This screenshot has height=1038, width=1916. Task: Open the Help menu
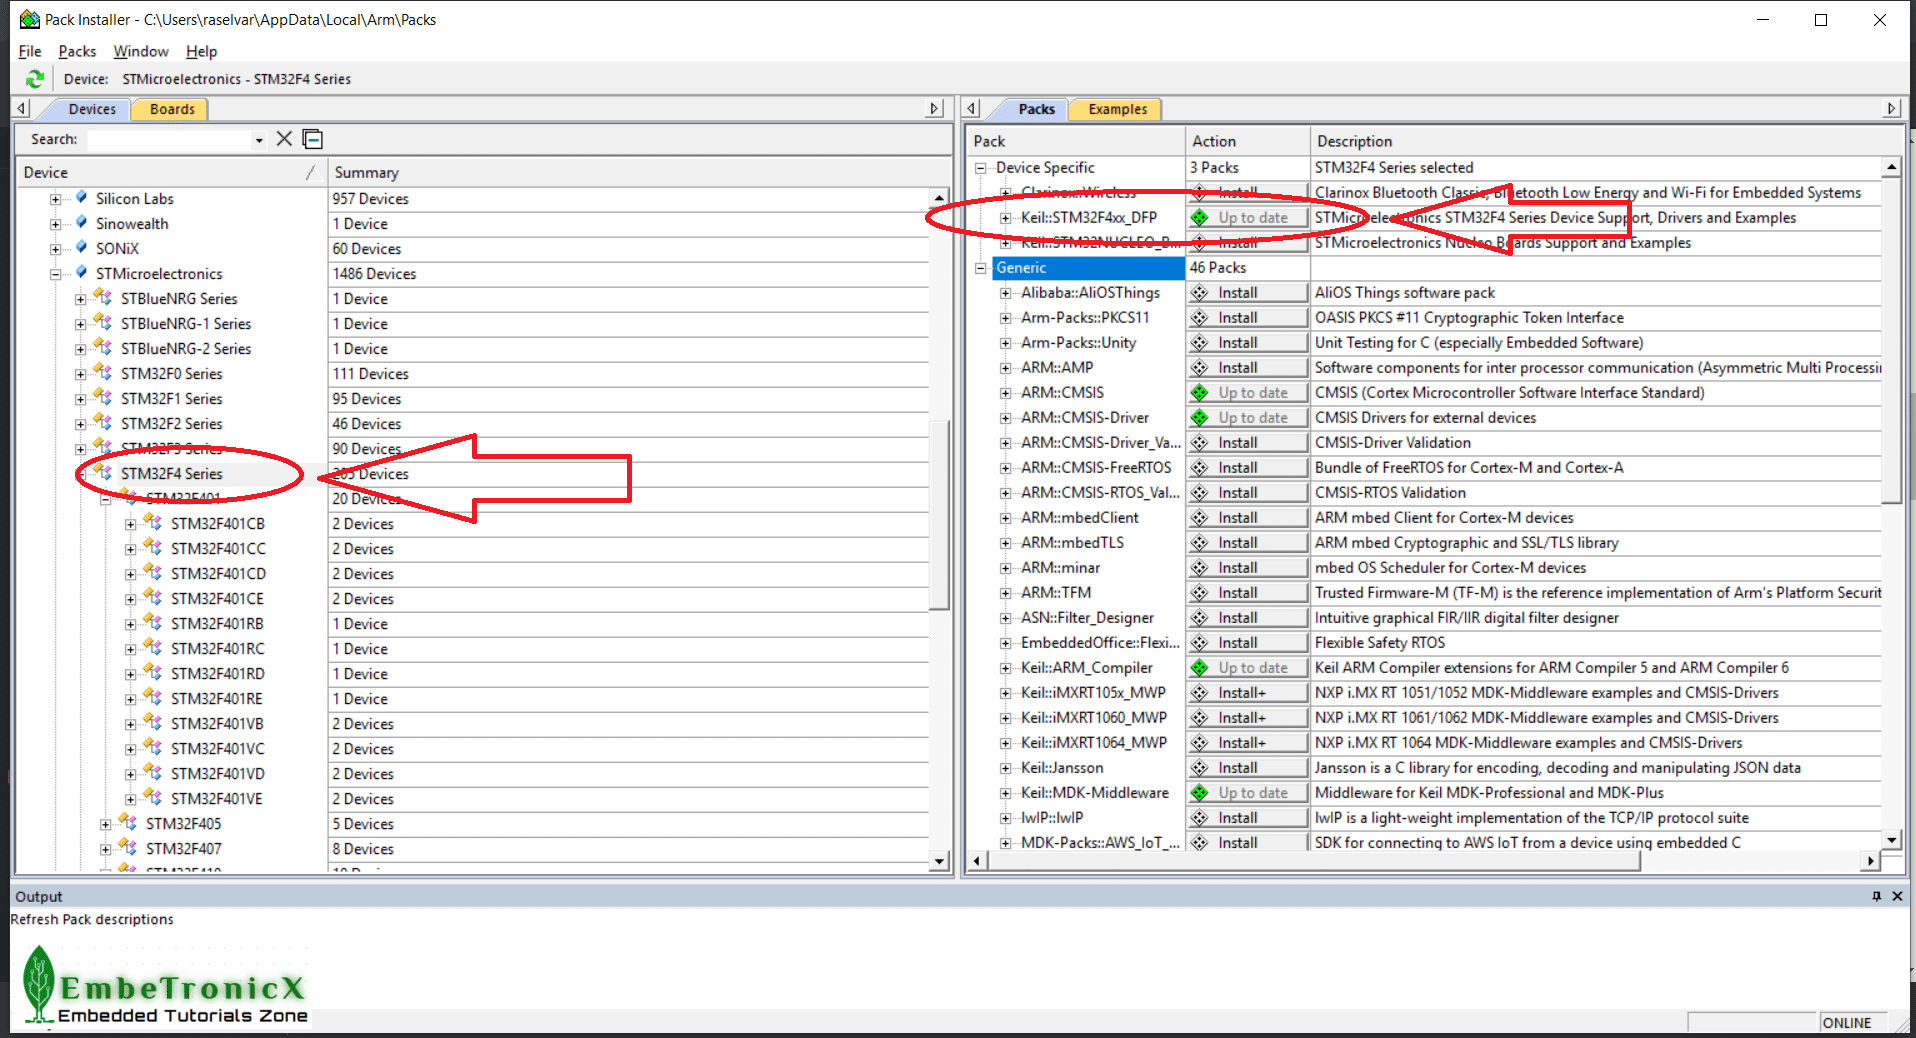(201, 51)
